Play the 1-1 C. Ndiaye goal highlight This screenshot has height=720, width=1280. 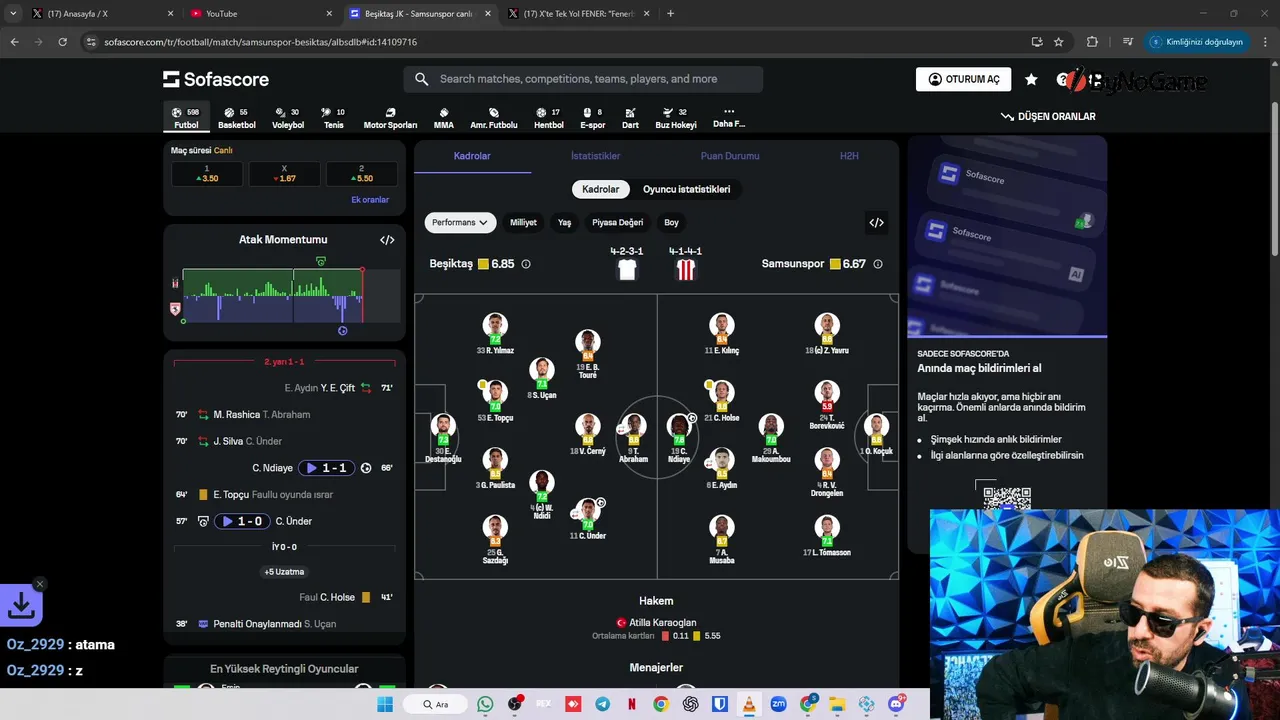(x=328, y=468)
